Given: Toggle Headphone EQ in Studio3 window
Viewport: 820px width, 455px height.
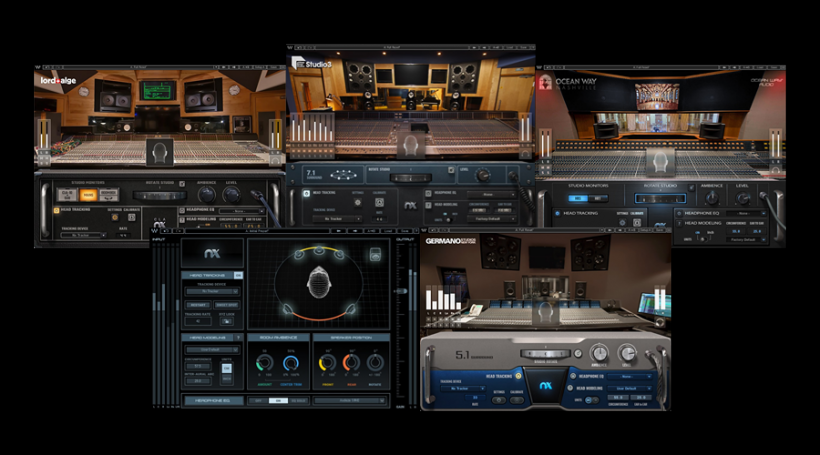Looking at the screenshot, I should pyautogui.click(x=428, y=193).
